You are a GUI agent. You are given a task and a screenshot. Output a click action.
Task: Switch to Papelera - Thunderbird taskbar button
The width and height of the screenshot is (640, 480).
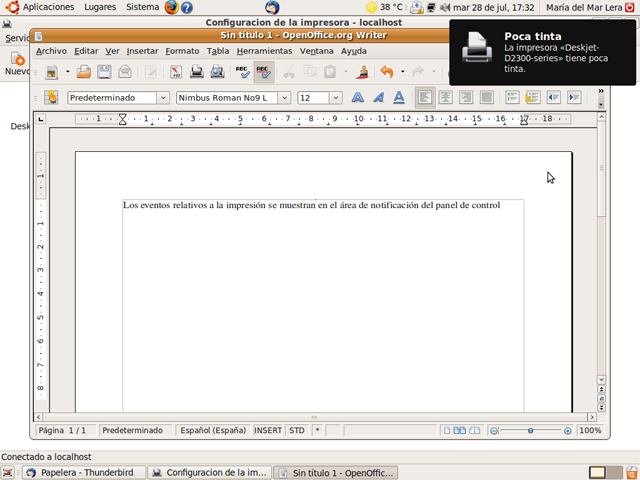point(83,472)
